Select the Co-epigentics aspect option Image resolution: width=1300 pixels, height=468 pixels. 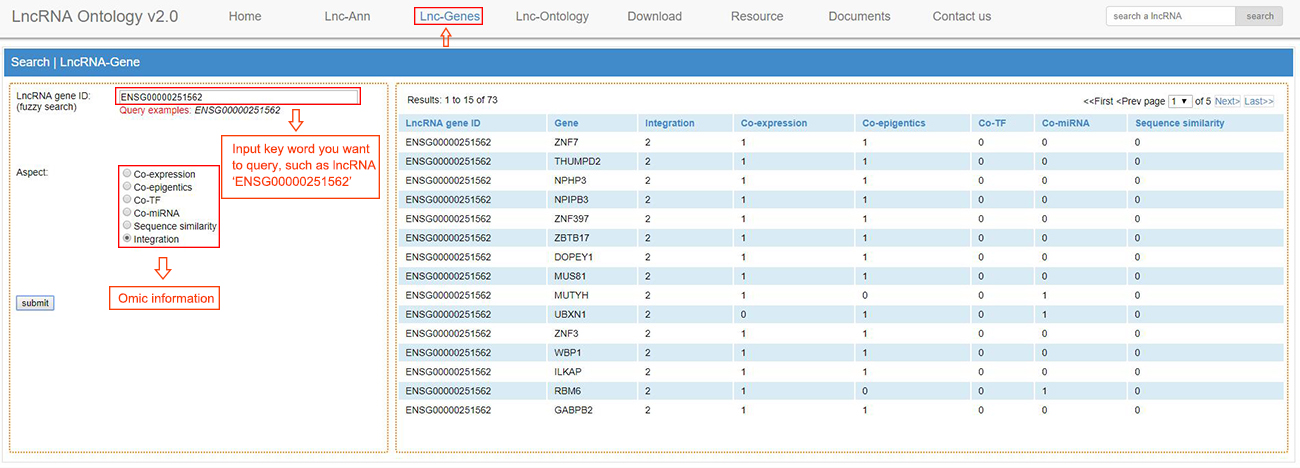[x=127, y=187]
